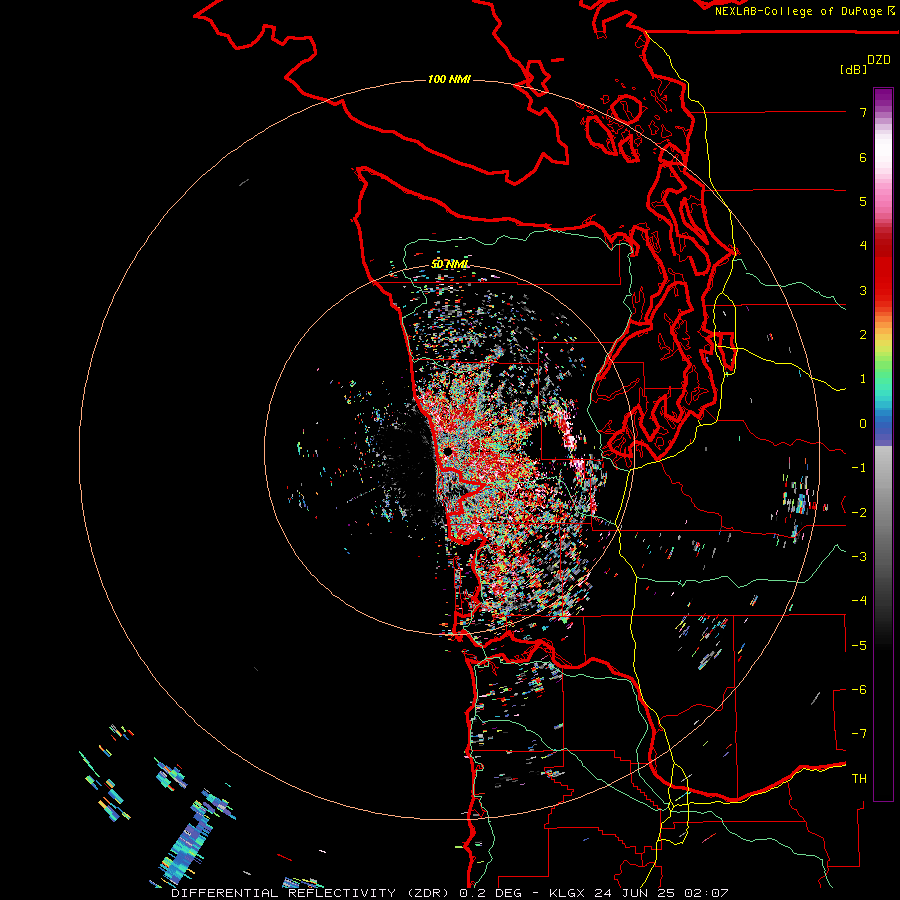Screen dimensions: 900x900
Task: Click the -7 value on color scale
Action: pyautogui.click(x=859, y=734)
